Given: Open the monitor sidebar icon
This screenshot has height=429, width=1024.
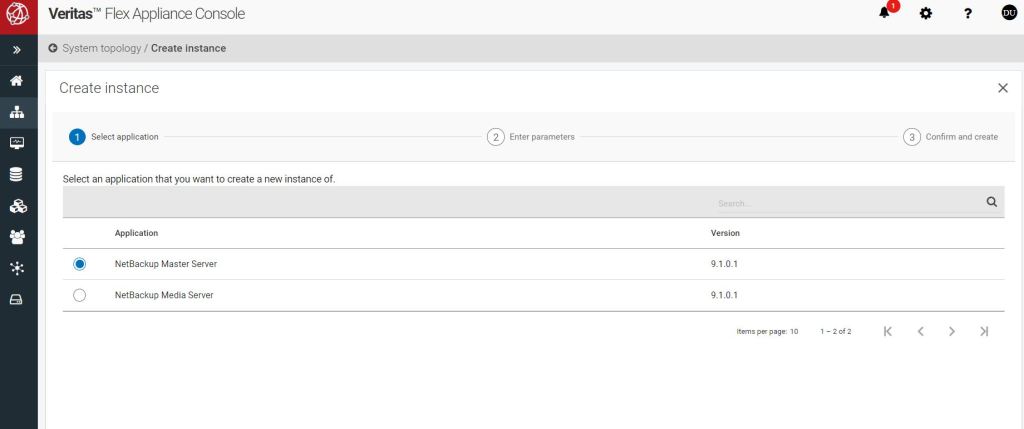Looking at the screenshot, I should click(17, 143).
